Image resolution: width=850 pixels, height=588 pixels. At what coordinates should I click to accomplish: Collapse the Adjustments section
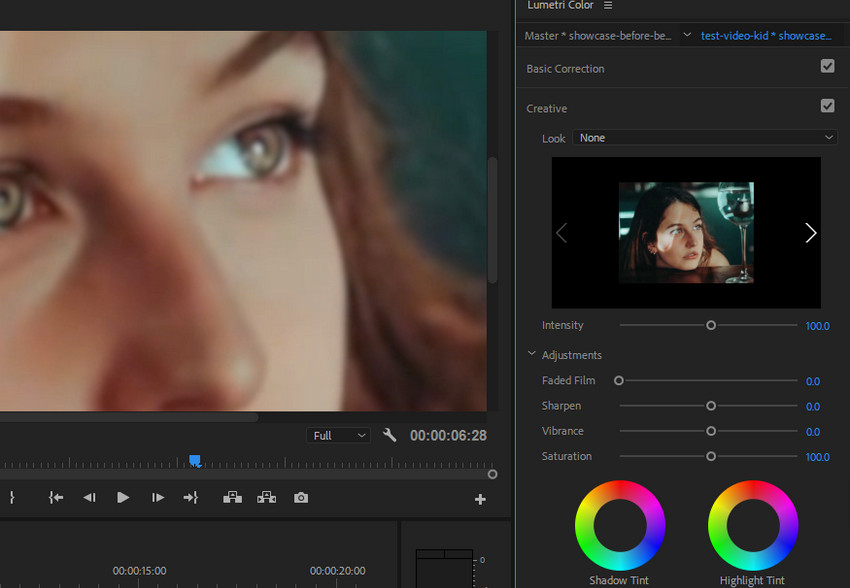[x=531, y=353]
